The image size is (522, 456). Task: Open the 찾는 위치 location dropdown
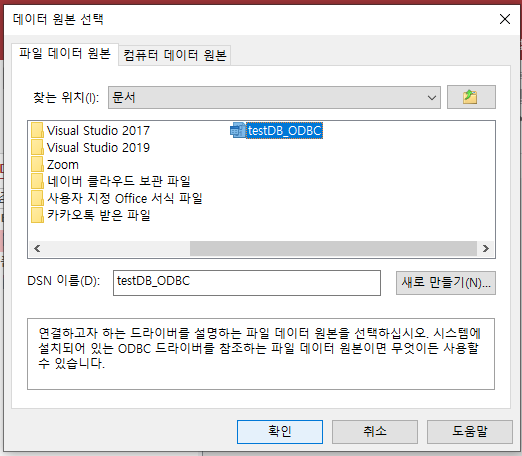274,97
